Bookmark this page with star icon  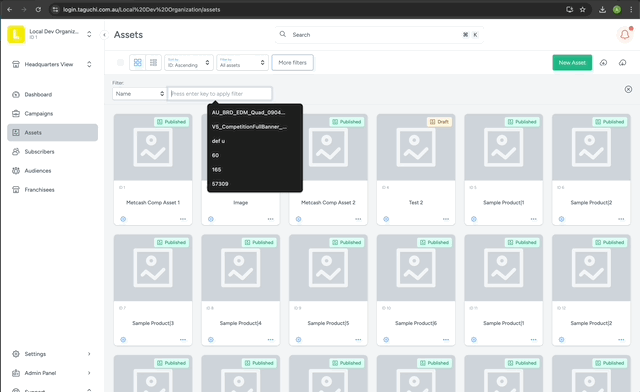coord(582,9)
